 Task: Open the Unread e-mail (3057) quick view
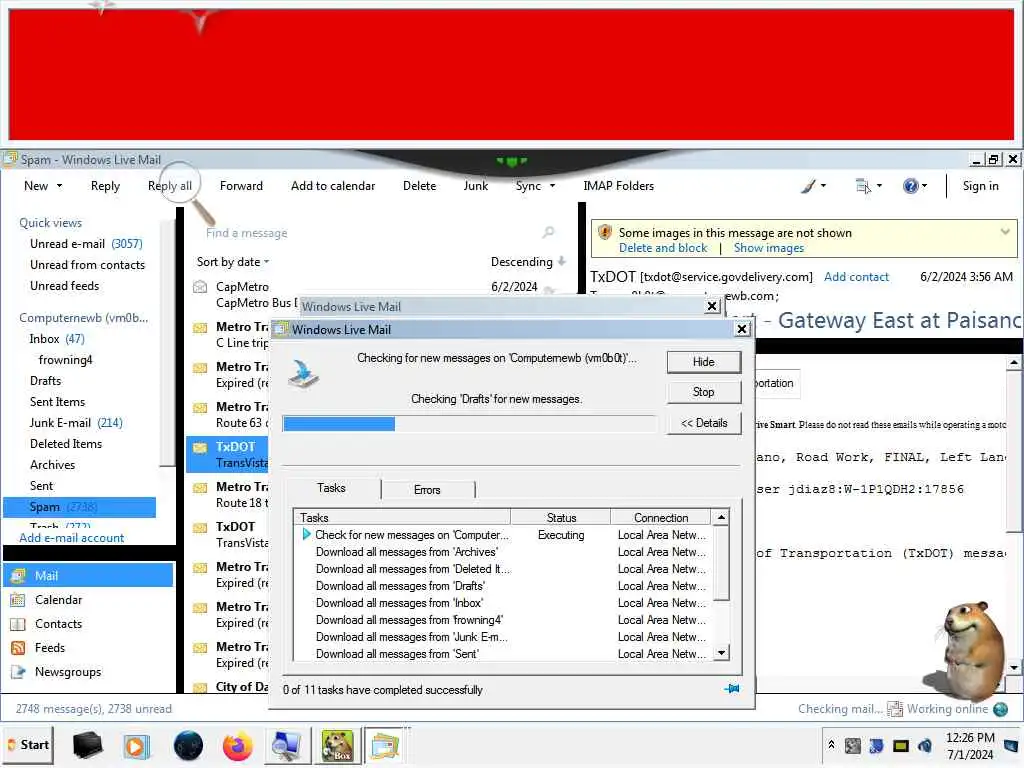86,244
